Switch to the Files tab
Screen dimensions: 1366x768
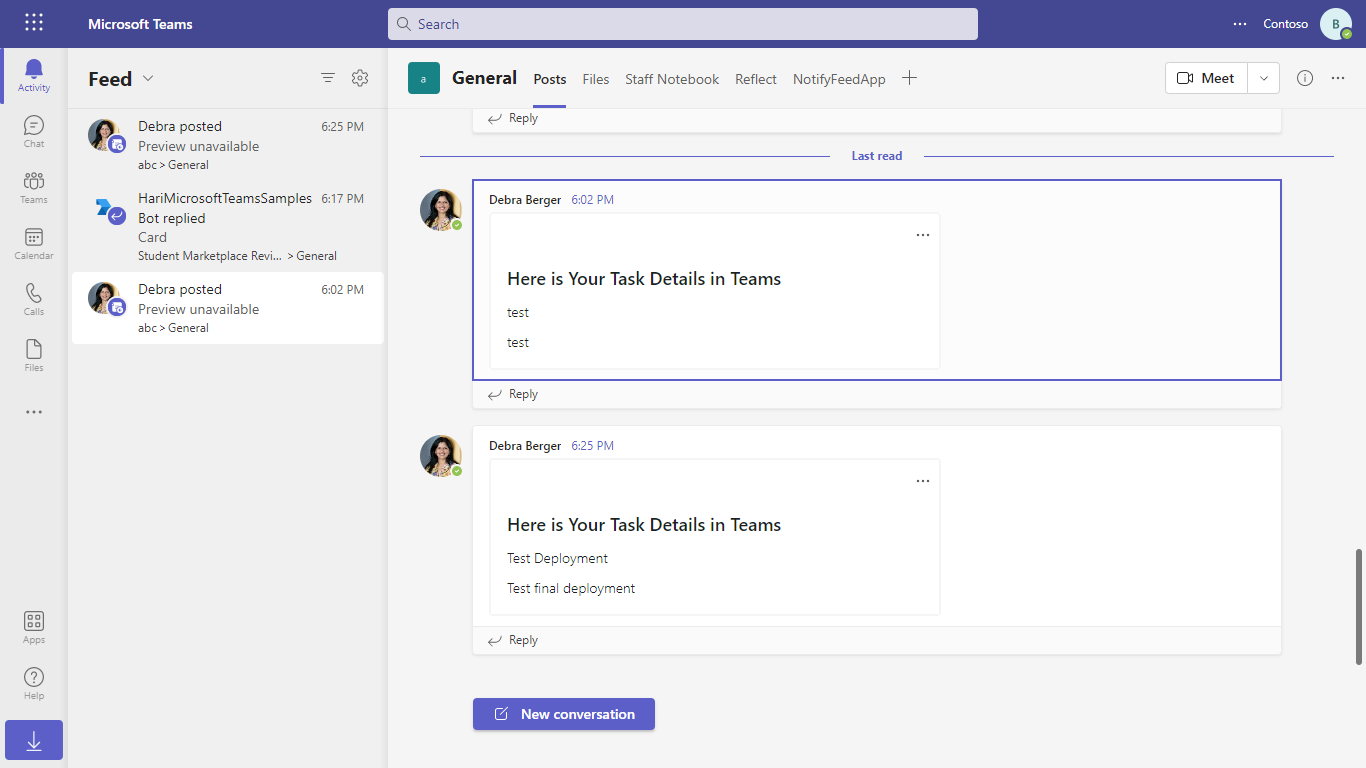click(596, 79)
